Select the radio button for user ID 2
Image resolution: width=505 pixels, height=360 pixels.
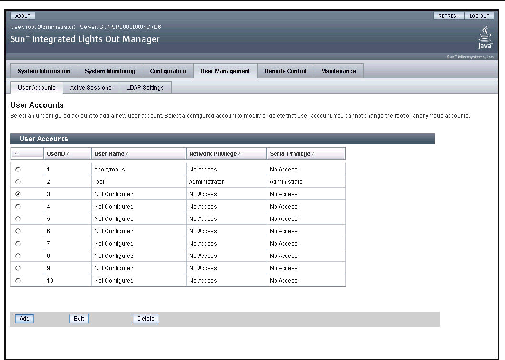[18, 182]
